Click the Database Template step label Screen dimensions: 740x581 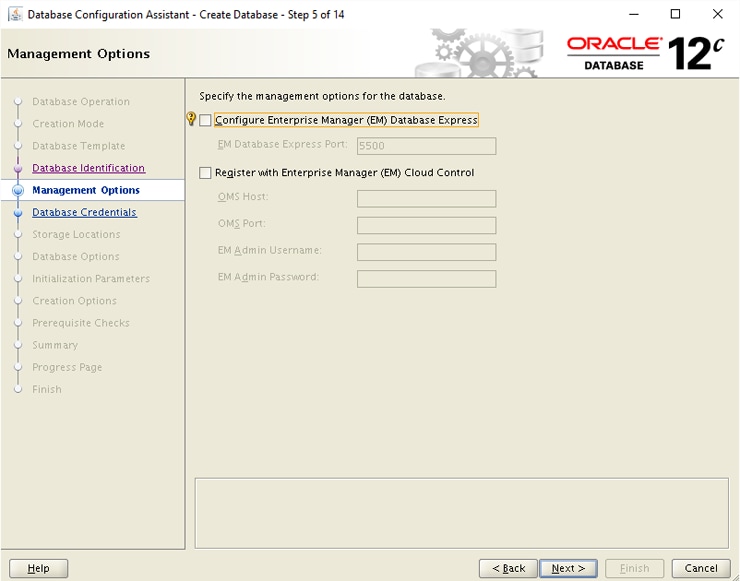[x=79, y=146]
